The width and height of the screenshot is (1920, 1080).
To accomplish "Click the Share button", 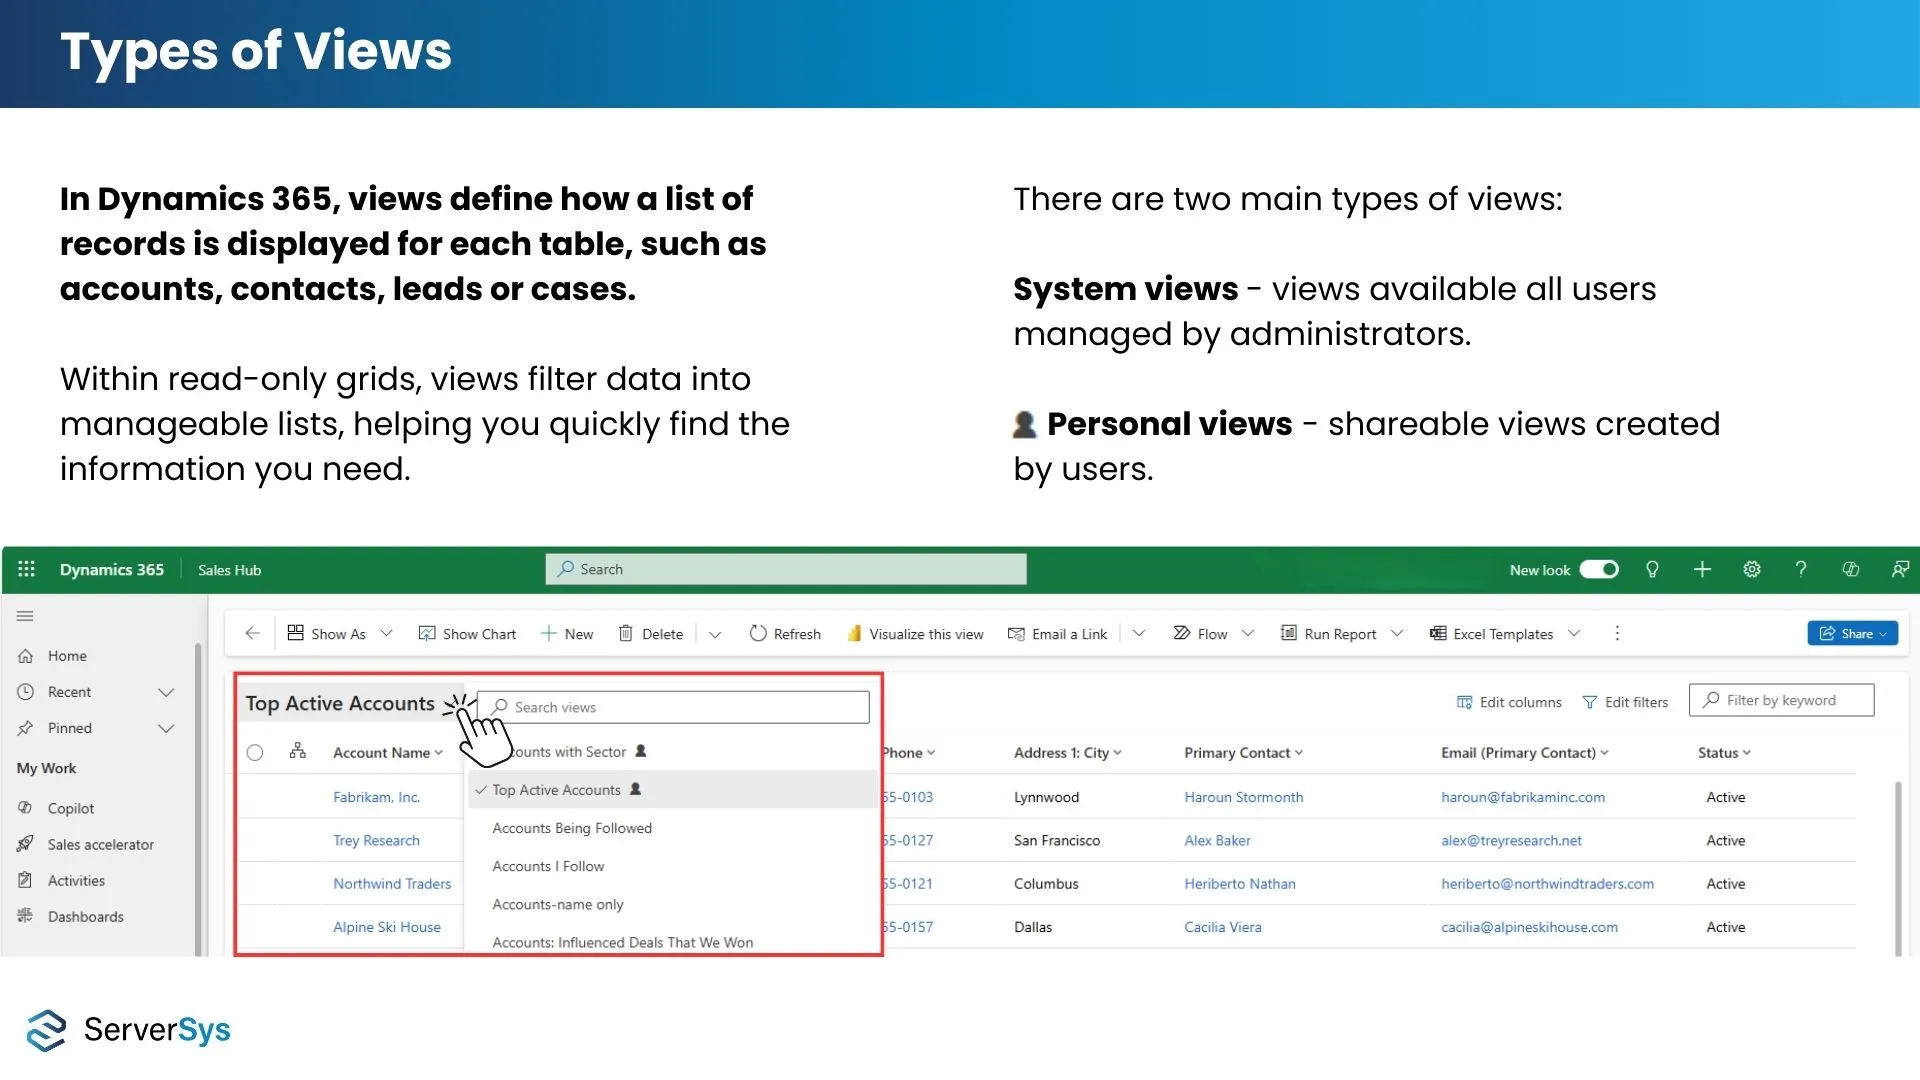I will (x=1852, y=633).
